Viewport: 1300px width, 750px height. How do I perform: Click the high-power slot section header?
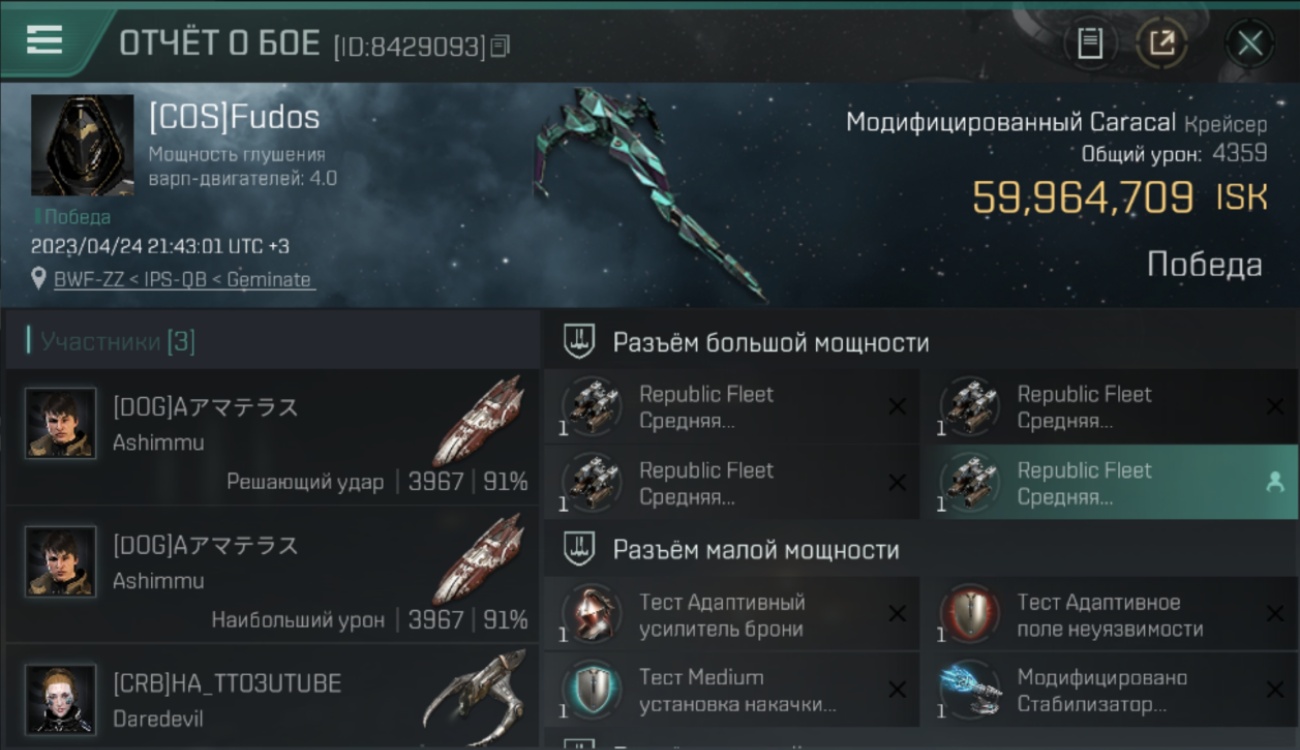coord(920,342)
